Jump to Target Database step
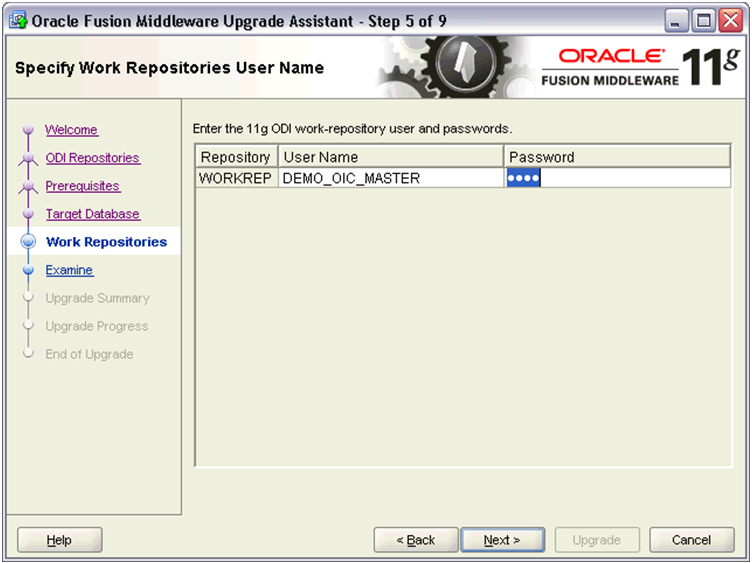Image resolution: width=752 pixels, height=563 pixels. [93, 214]
